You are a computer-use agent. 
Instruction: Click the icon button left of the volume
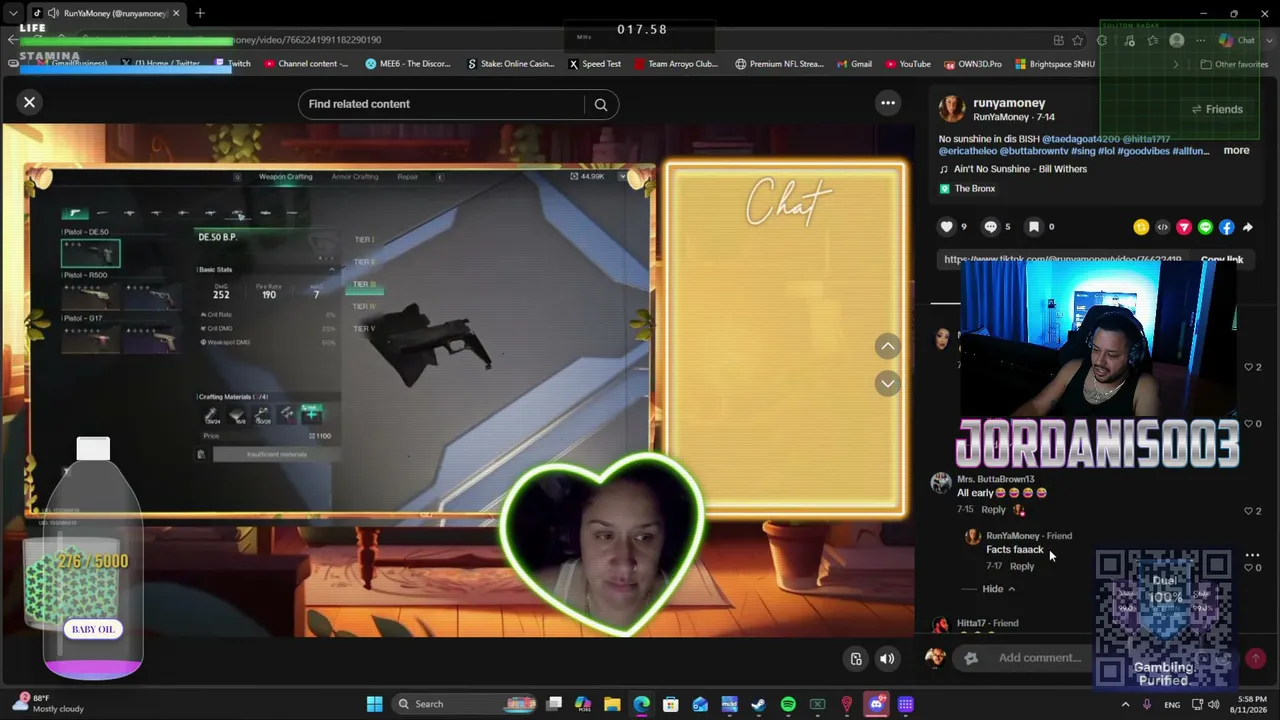[x=856, y=658]
